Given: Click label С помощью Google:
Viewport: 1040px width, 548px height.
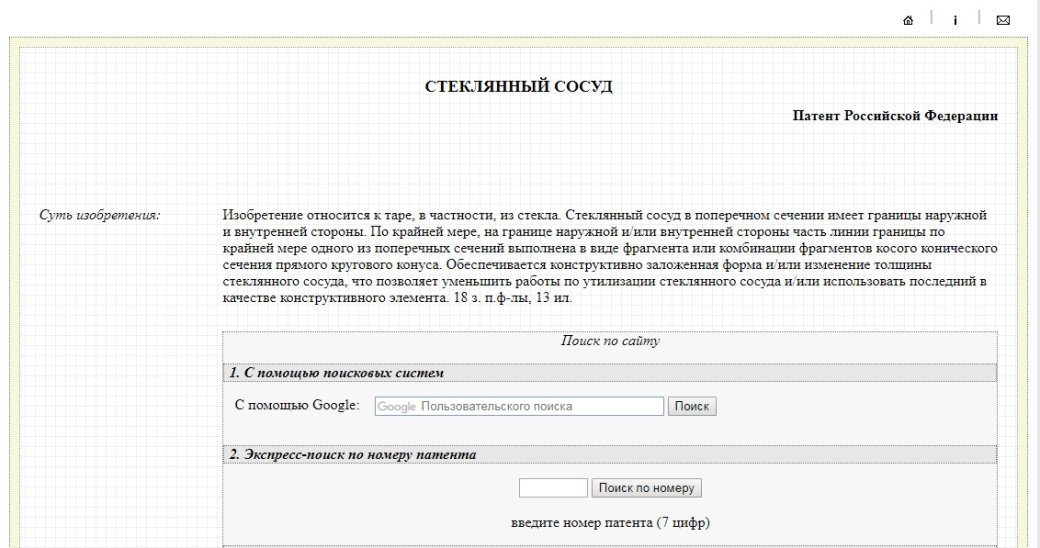Looking at the screenshot, I should coord(297,405).
